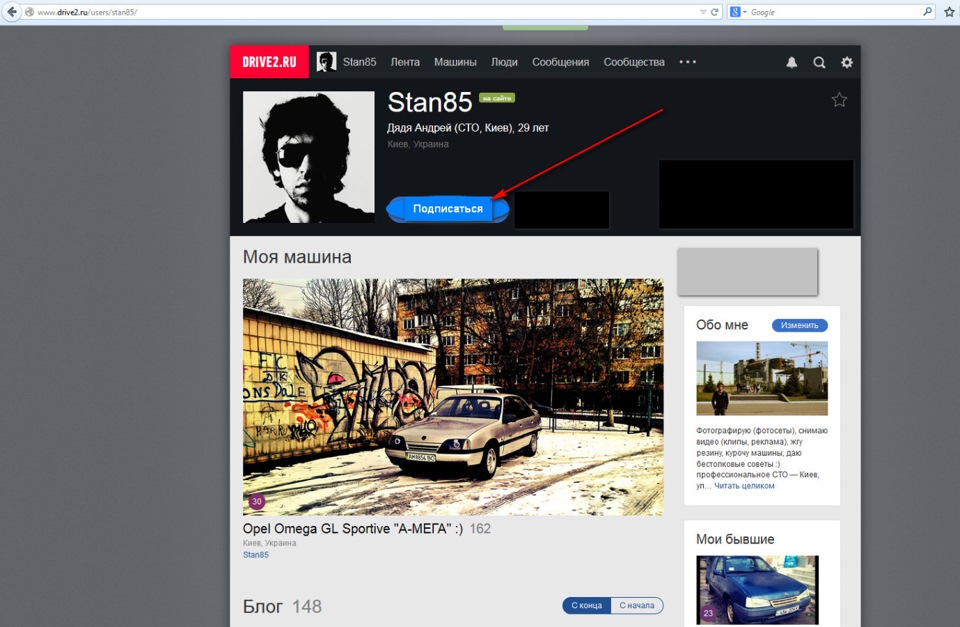Open the address bar history dropdown arrow
Viewport: 960px width, 627px height.
point(703,12)
